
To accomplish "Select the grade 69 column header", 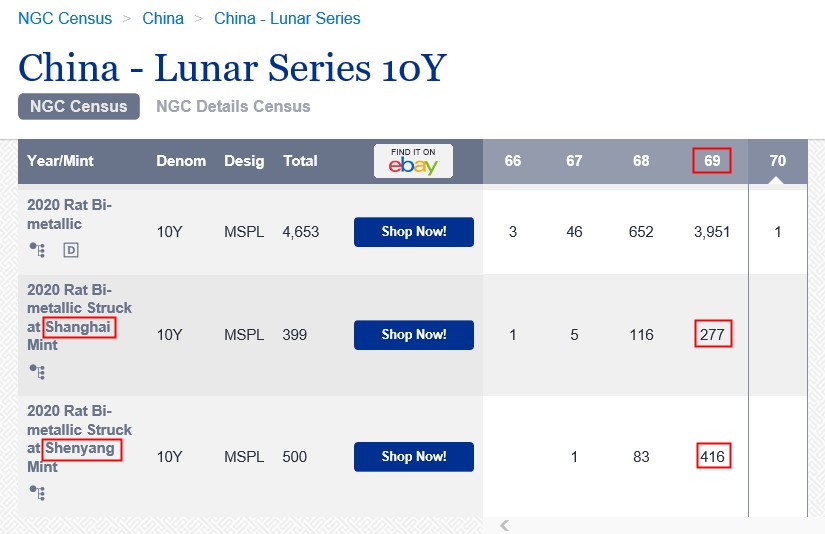I will 712,161.
